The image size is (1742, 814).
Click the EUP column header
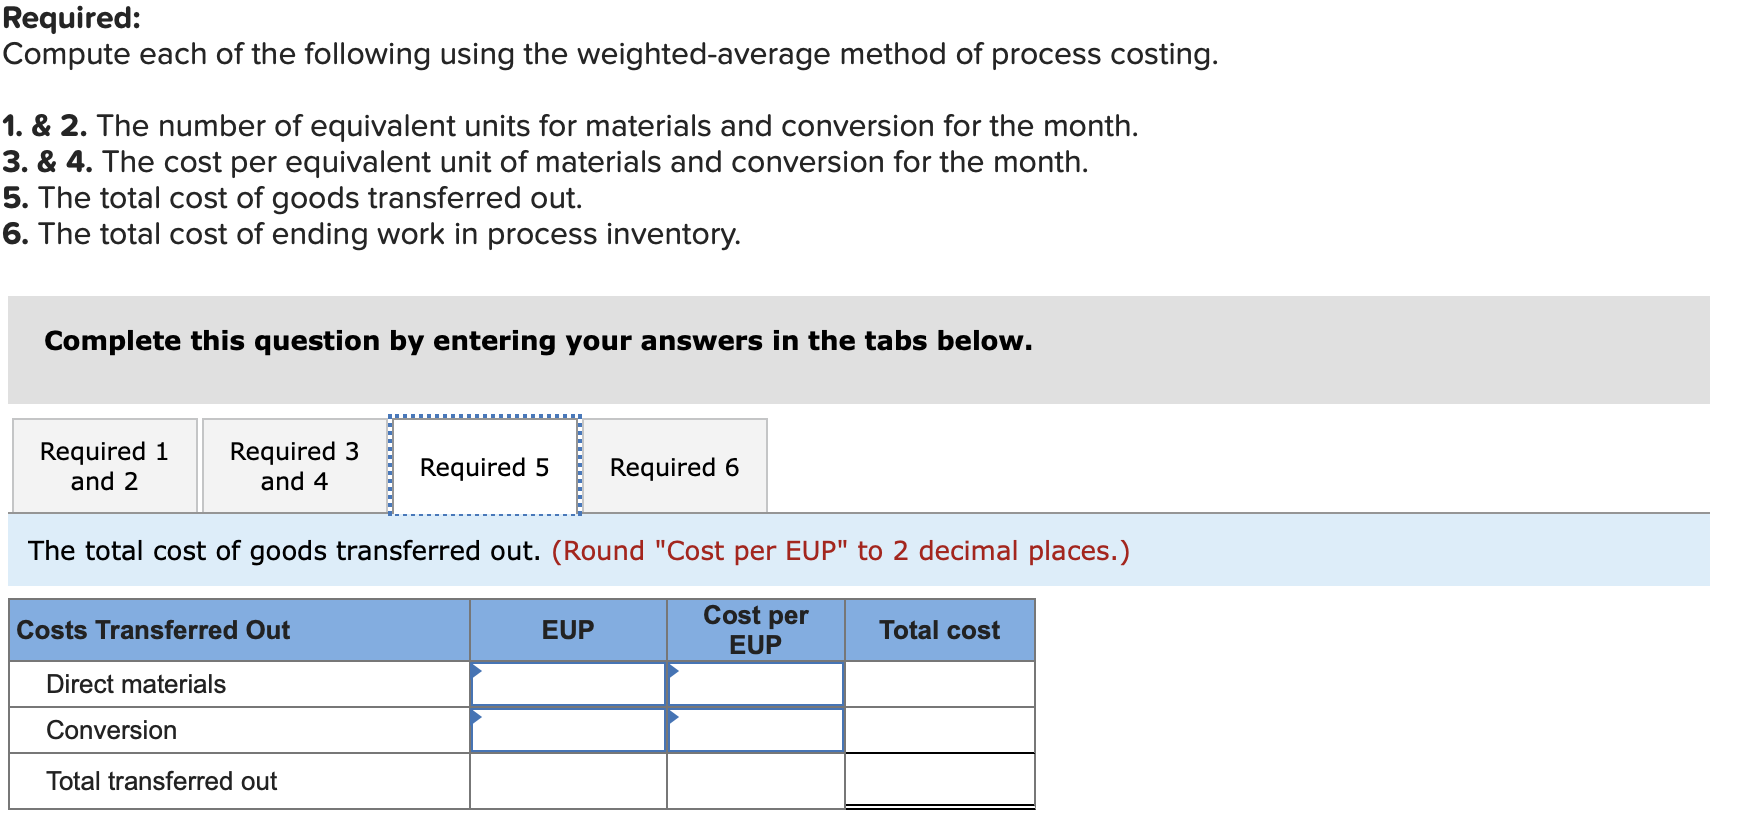pos(568,629)
